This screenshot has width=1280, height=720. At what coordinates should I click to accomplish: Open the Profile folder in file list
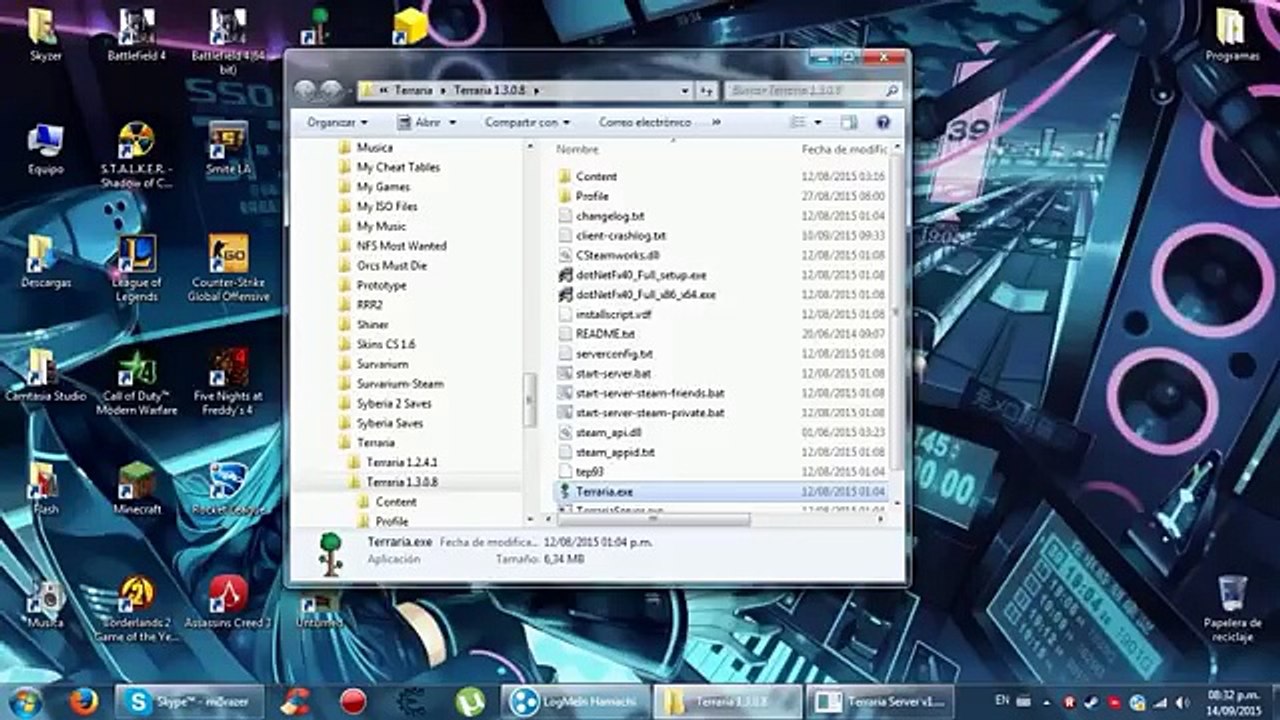coord(592,196)
